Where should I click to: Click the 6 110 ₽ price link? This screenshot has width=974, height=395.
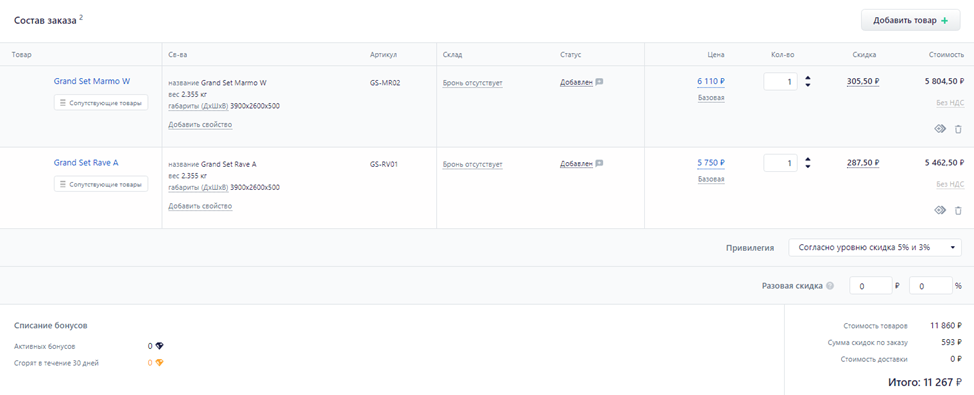(x=711, y=81)
